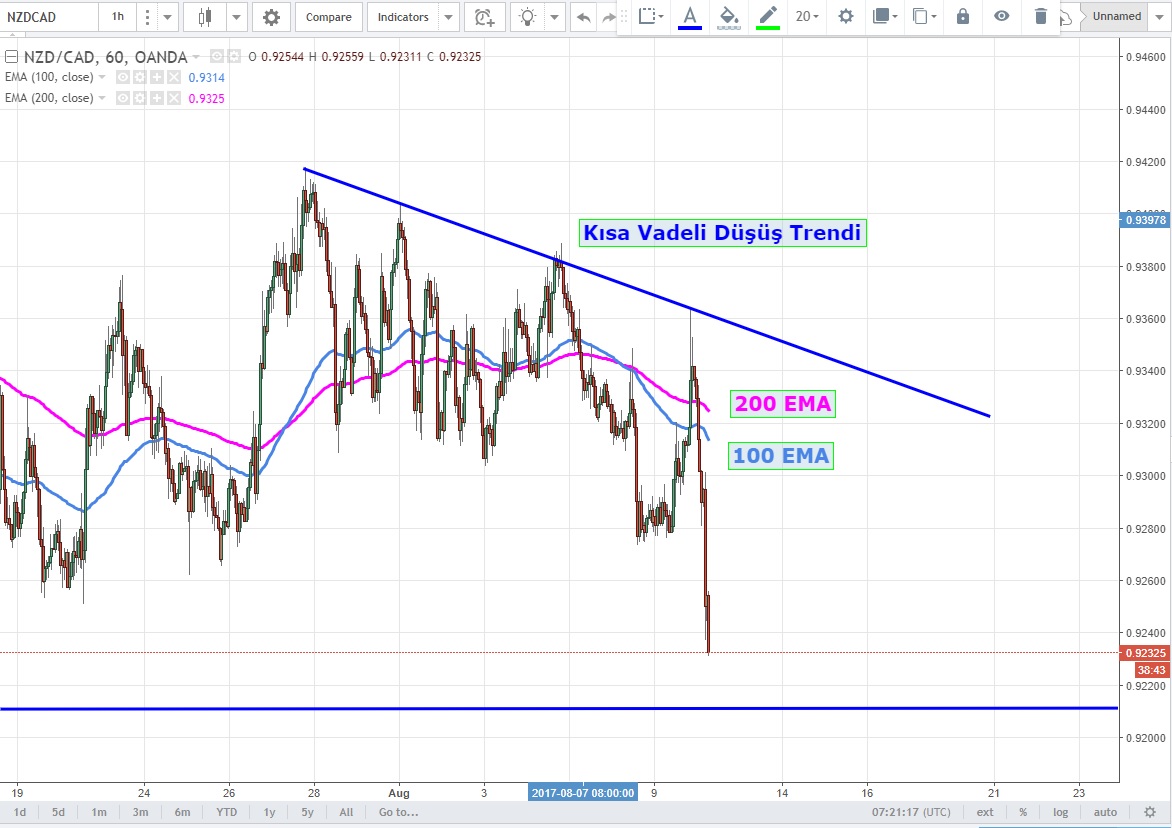Hide the EMA (100, close) indicator

tap(123, 77)
